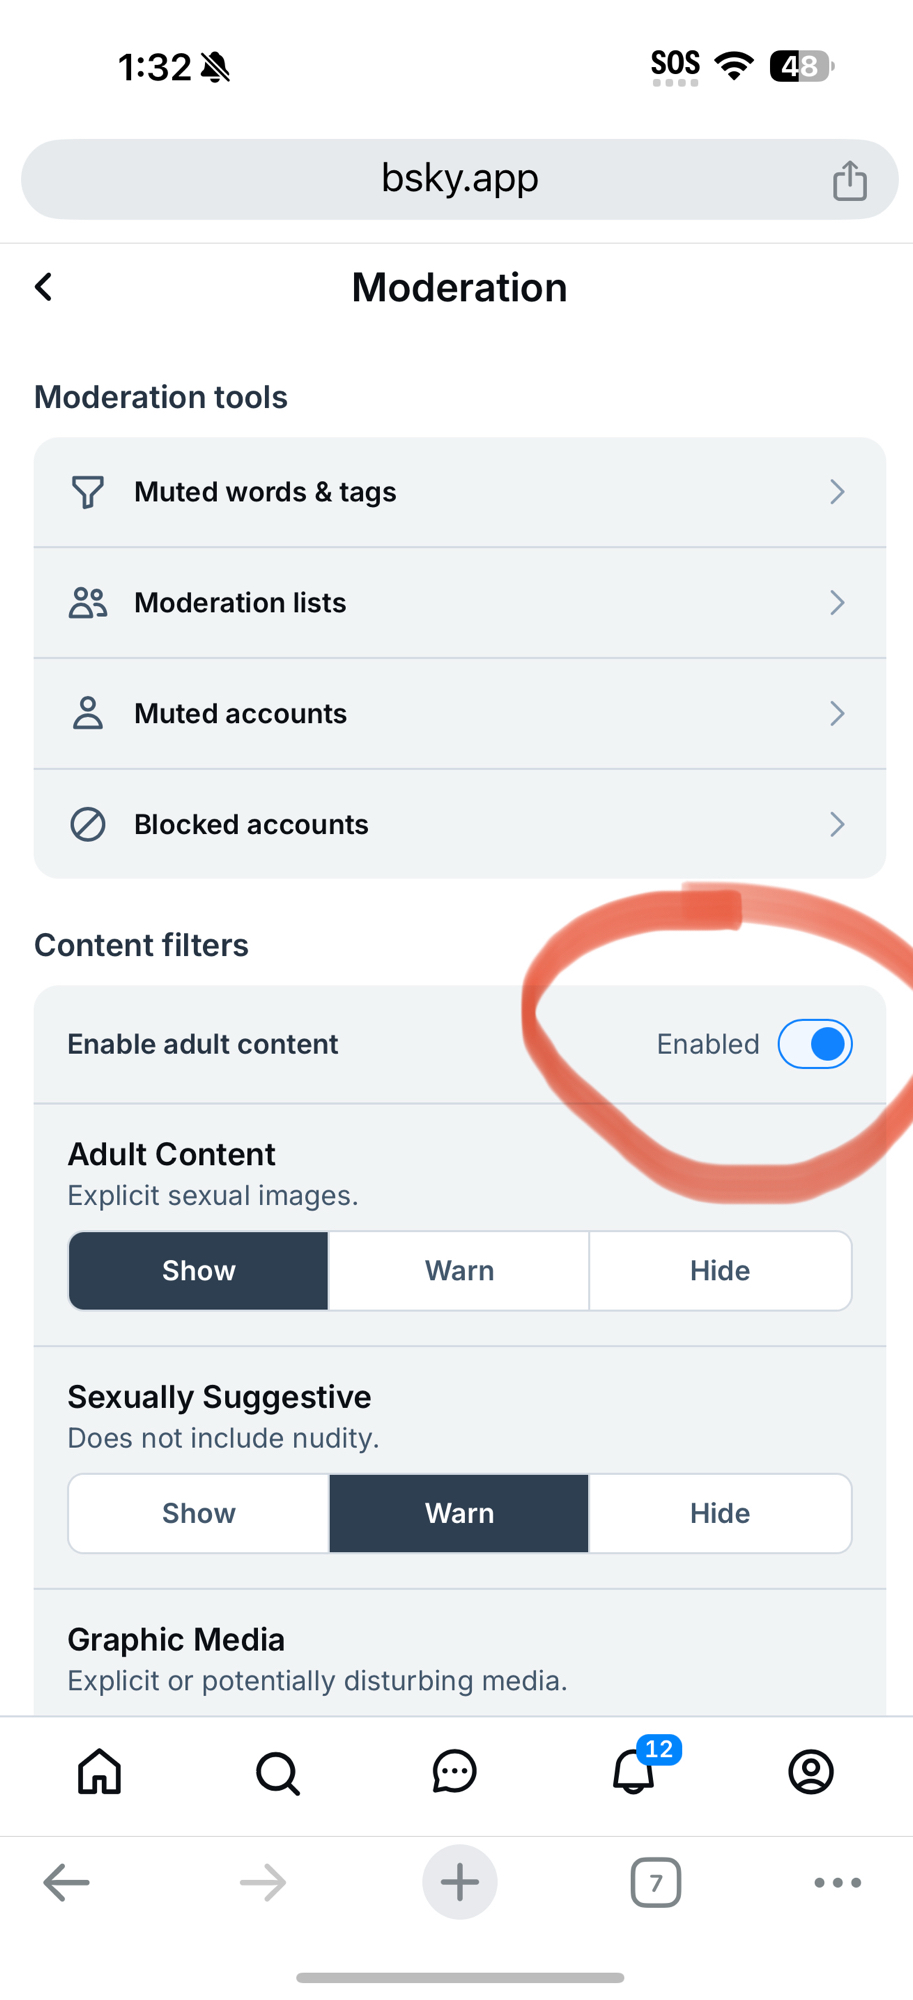Expand the Moderation lists chevron
Viewport: 913px width, 2000px height.
pyautogui.click(x=837, y=603)
